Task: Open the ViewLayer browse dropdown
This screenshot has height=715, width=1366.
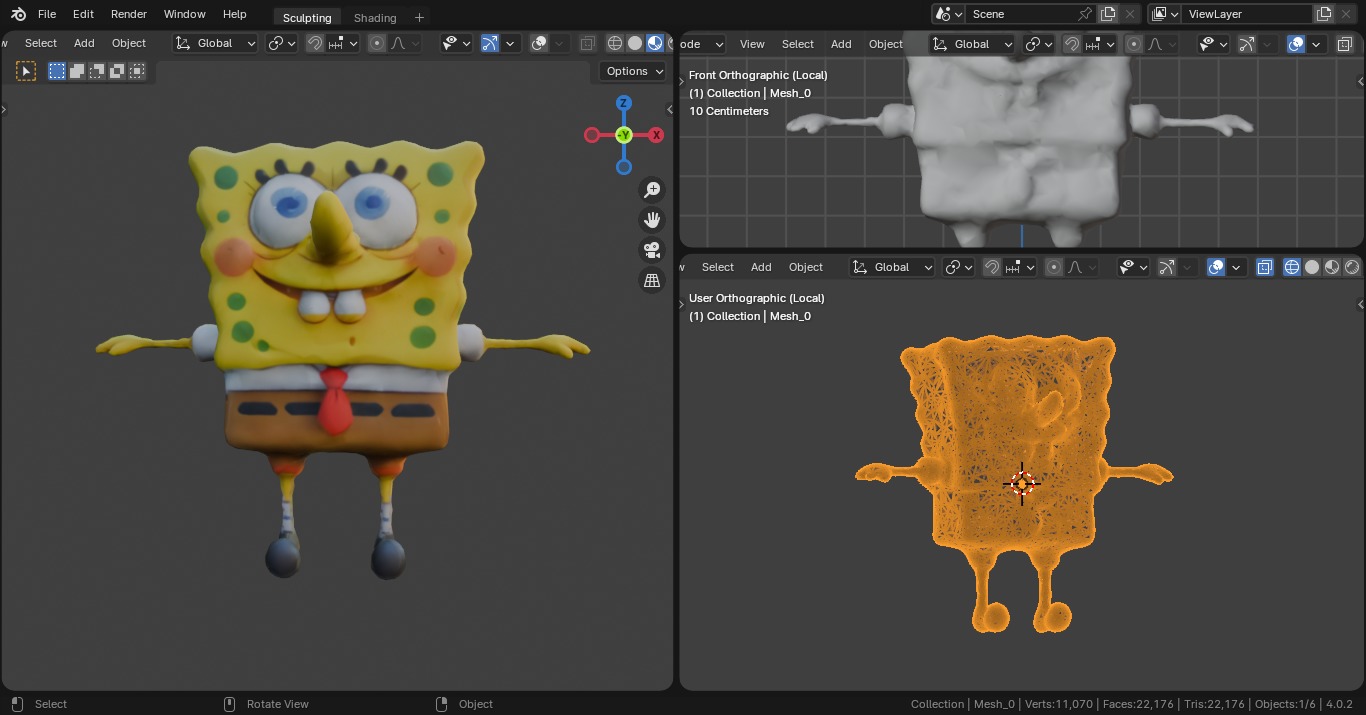Action: pos(1165,14)
